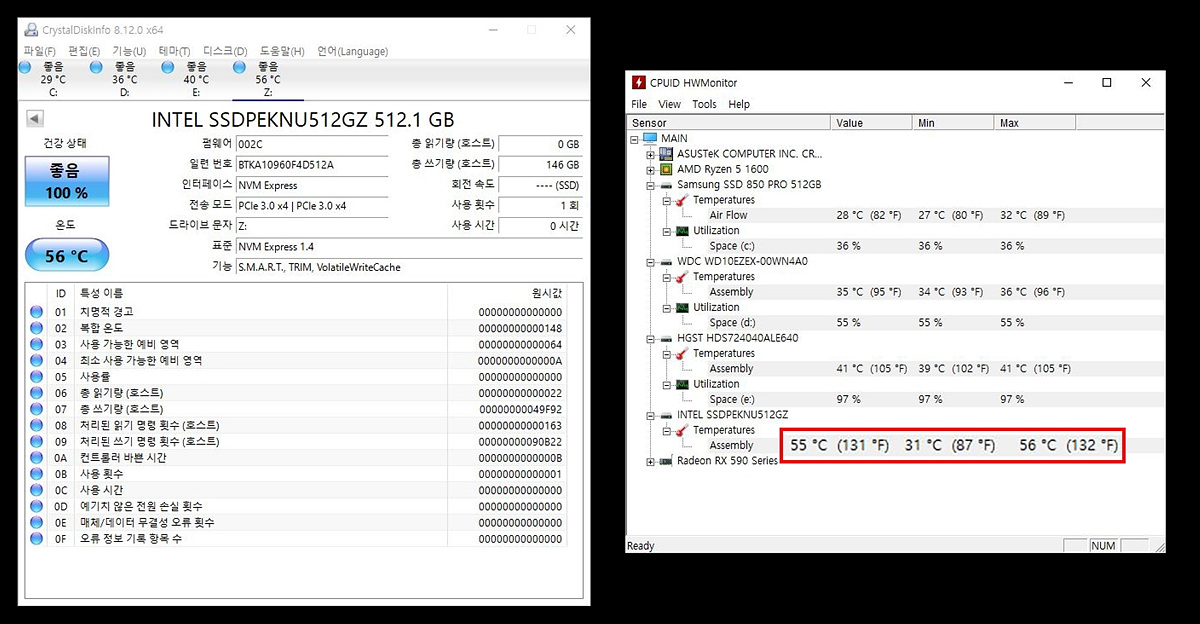Expand the AMD Ryzen 5 1600 node
This screenshot has width=1200, height=624.
click(x=651, y=169)
